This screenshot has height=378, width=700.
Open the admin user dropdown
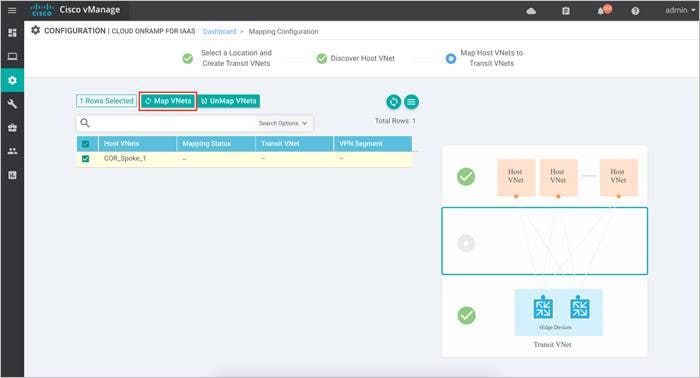click(x=680, y=10)
